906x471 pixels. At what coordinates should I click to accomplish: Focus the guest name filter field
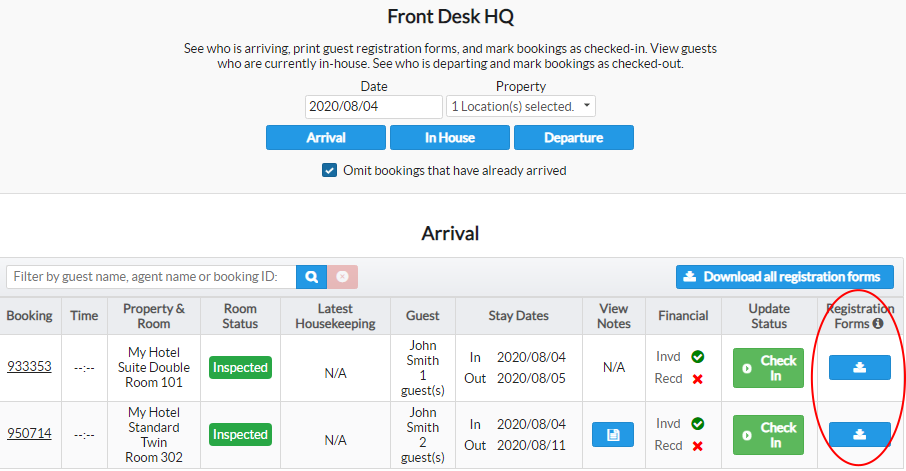coord(151,277)
